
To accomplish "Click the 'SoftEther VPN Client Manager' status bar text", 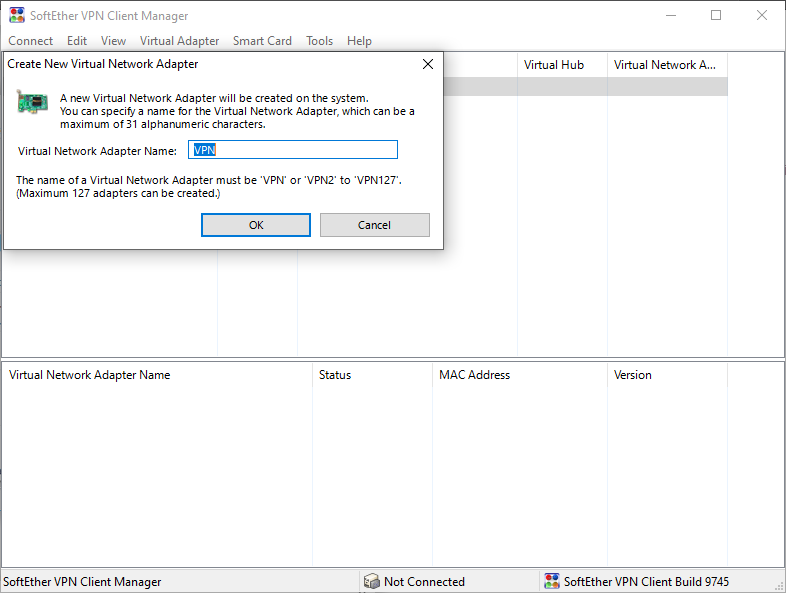I will (82, 582).
